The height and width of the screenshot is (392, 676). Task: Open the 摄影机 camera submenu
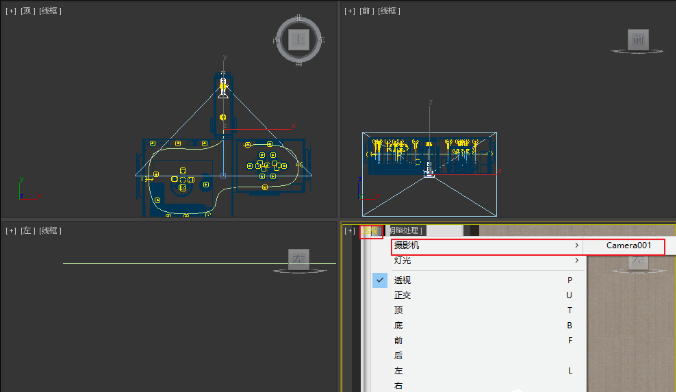click(x=487, y=245)
